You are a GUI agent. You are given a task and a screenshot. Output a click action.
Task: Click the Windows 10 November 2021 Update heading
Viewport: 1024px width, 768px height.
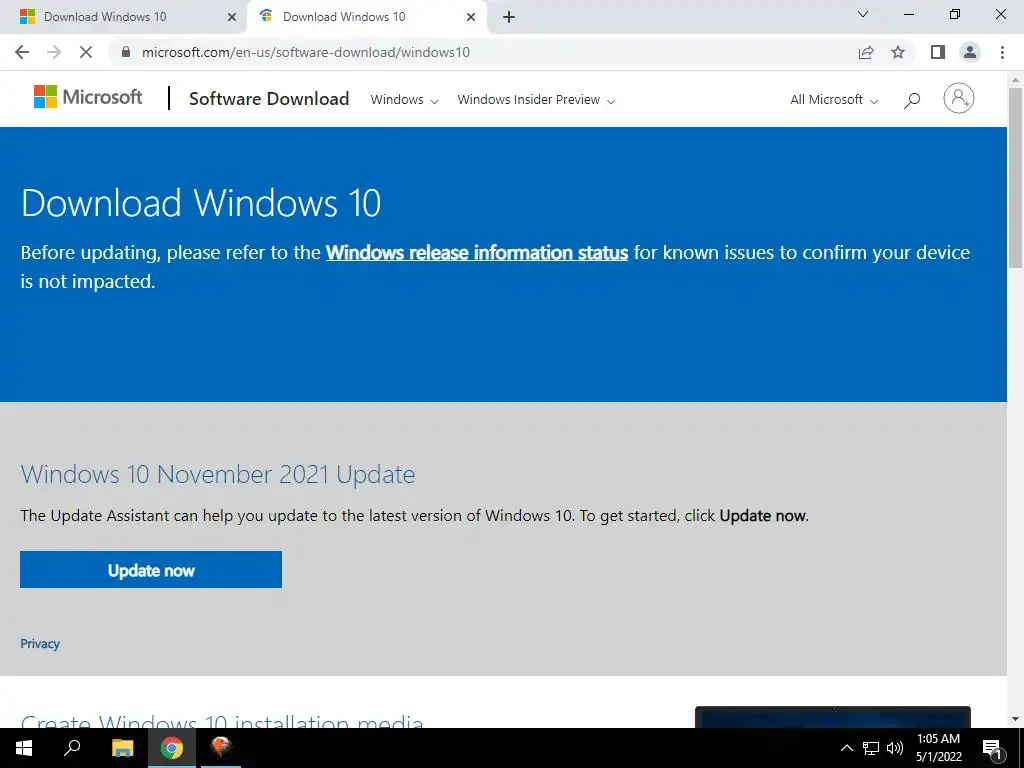(x=217, y=474)
